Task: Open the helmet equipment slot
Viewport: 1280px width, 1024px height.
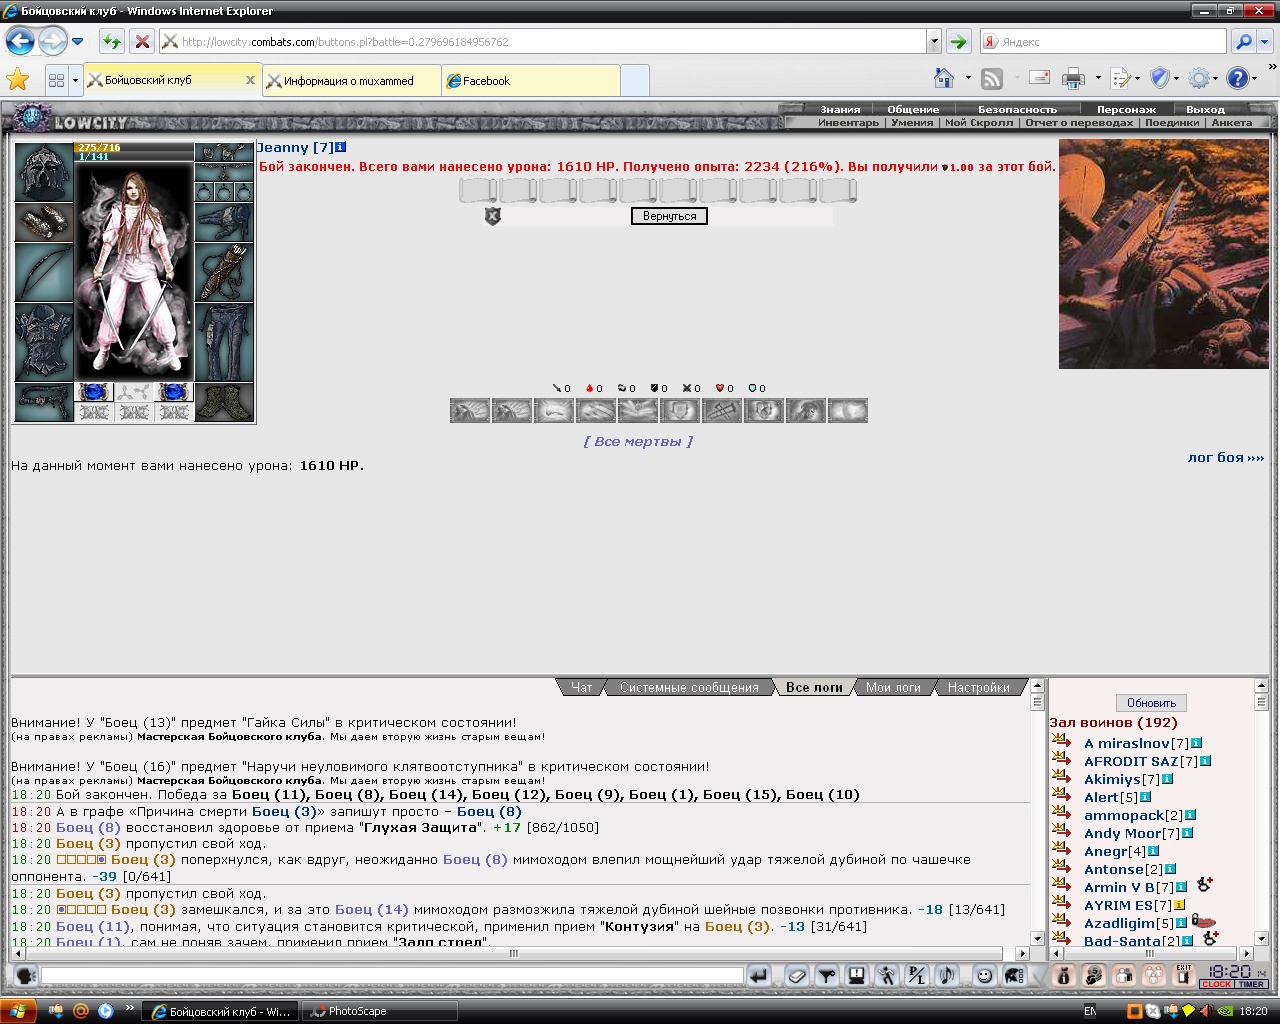Action: [44, 172]
